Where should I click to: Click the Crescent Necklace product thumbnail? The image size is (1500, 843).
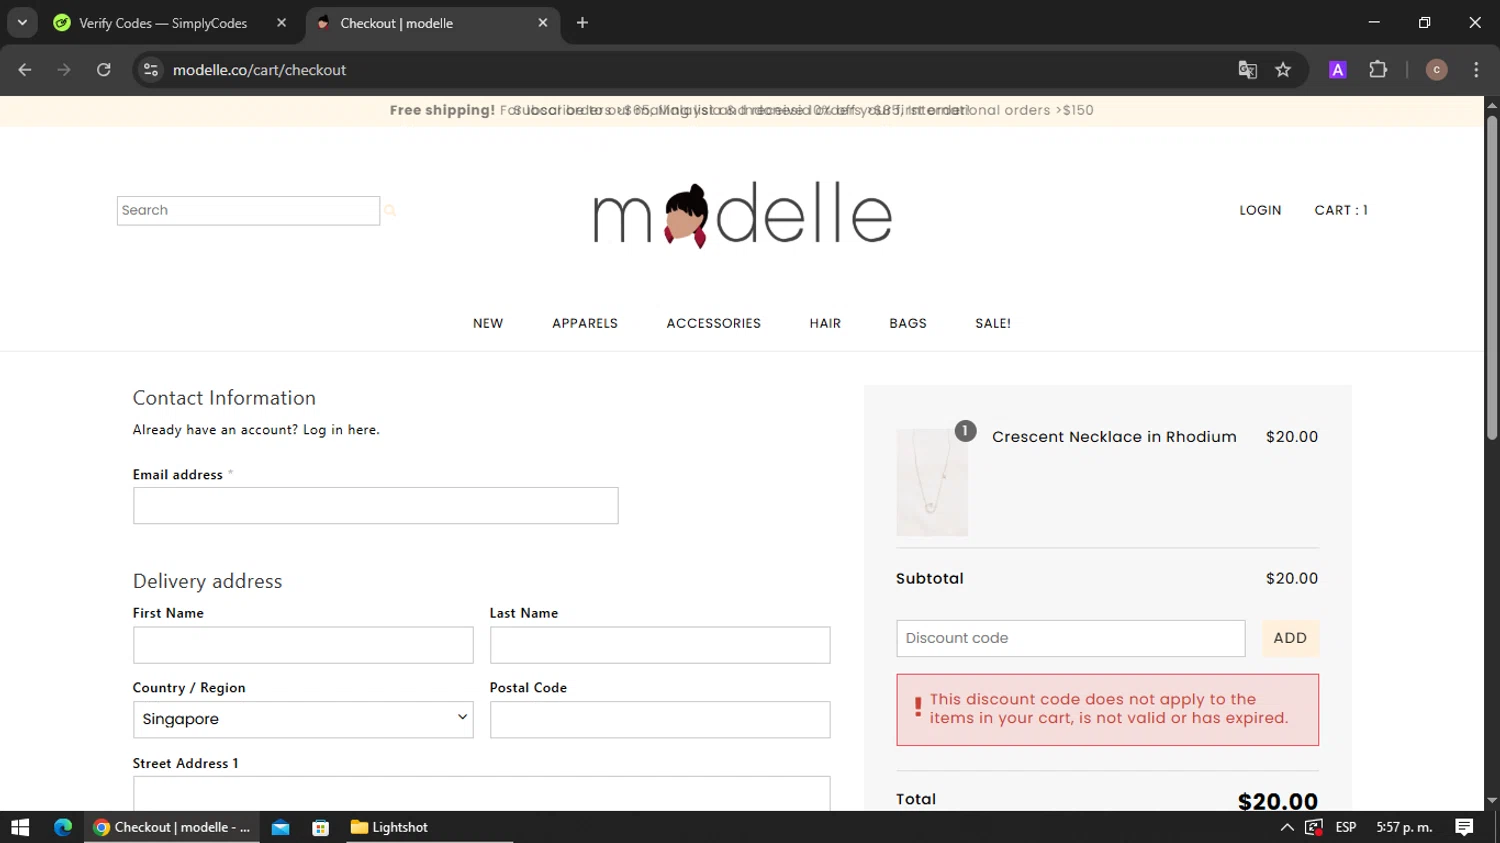click(x=932, y=482)
